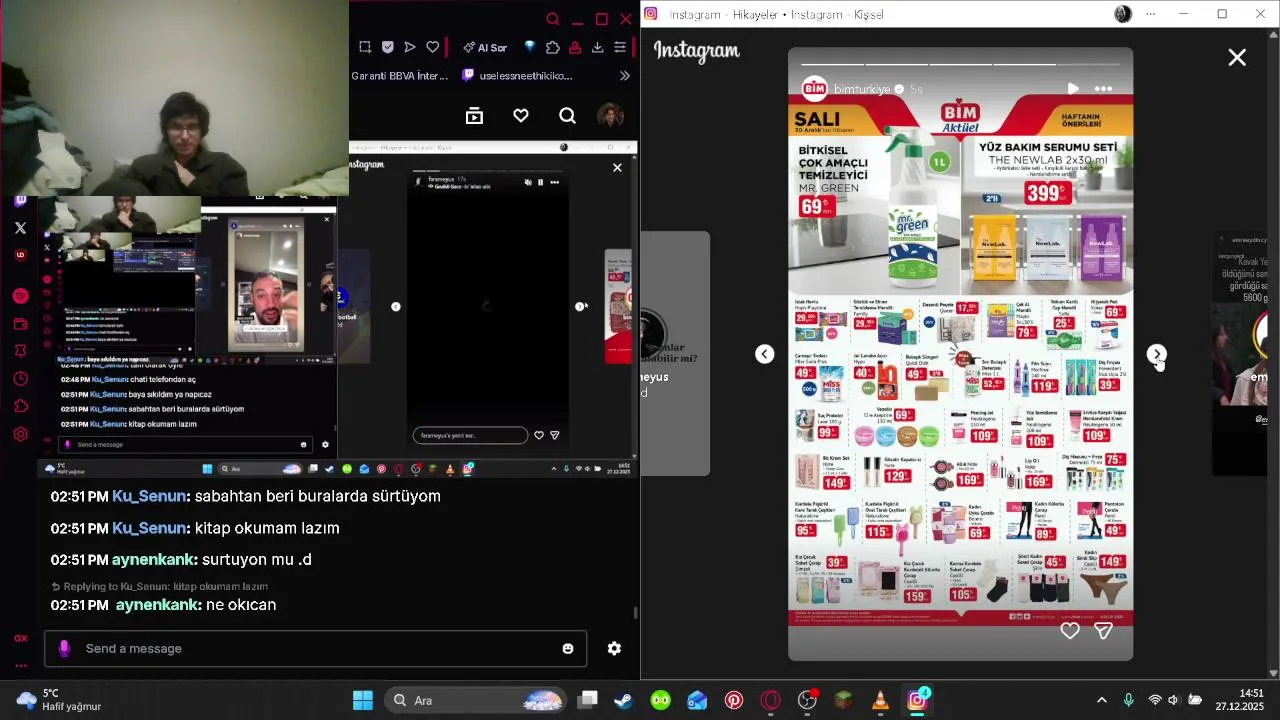The image size is (1280, 720).
Task: Open the GX icon at sidebar bottom
Action: [20, 638]
